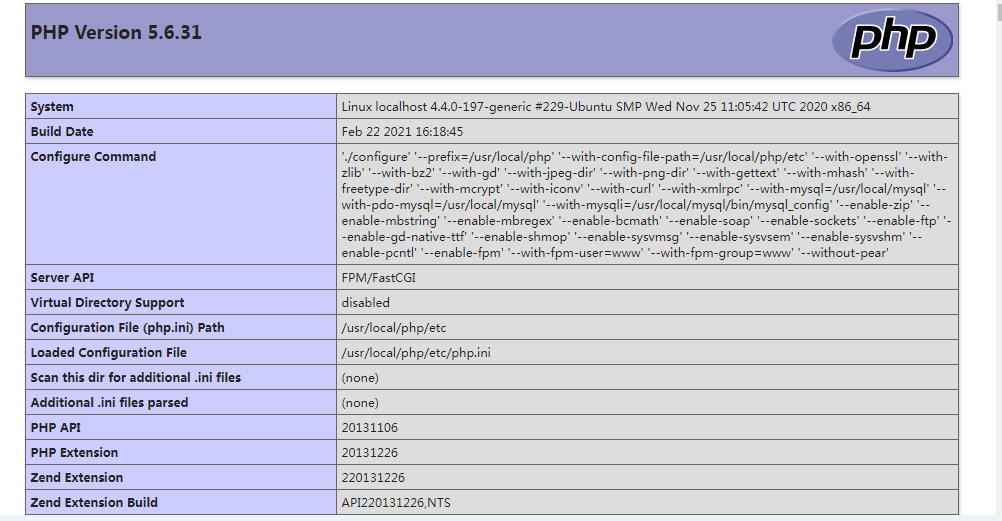Click the 'API220131226,NTS' build value
The width and height of the screenshot is (1002, 521).
pyautogui.click(x=395, y=503)
